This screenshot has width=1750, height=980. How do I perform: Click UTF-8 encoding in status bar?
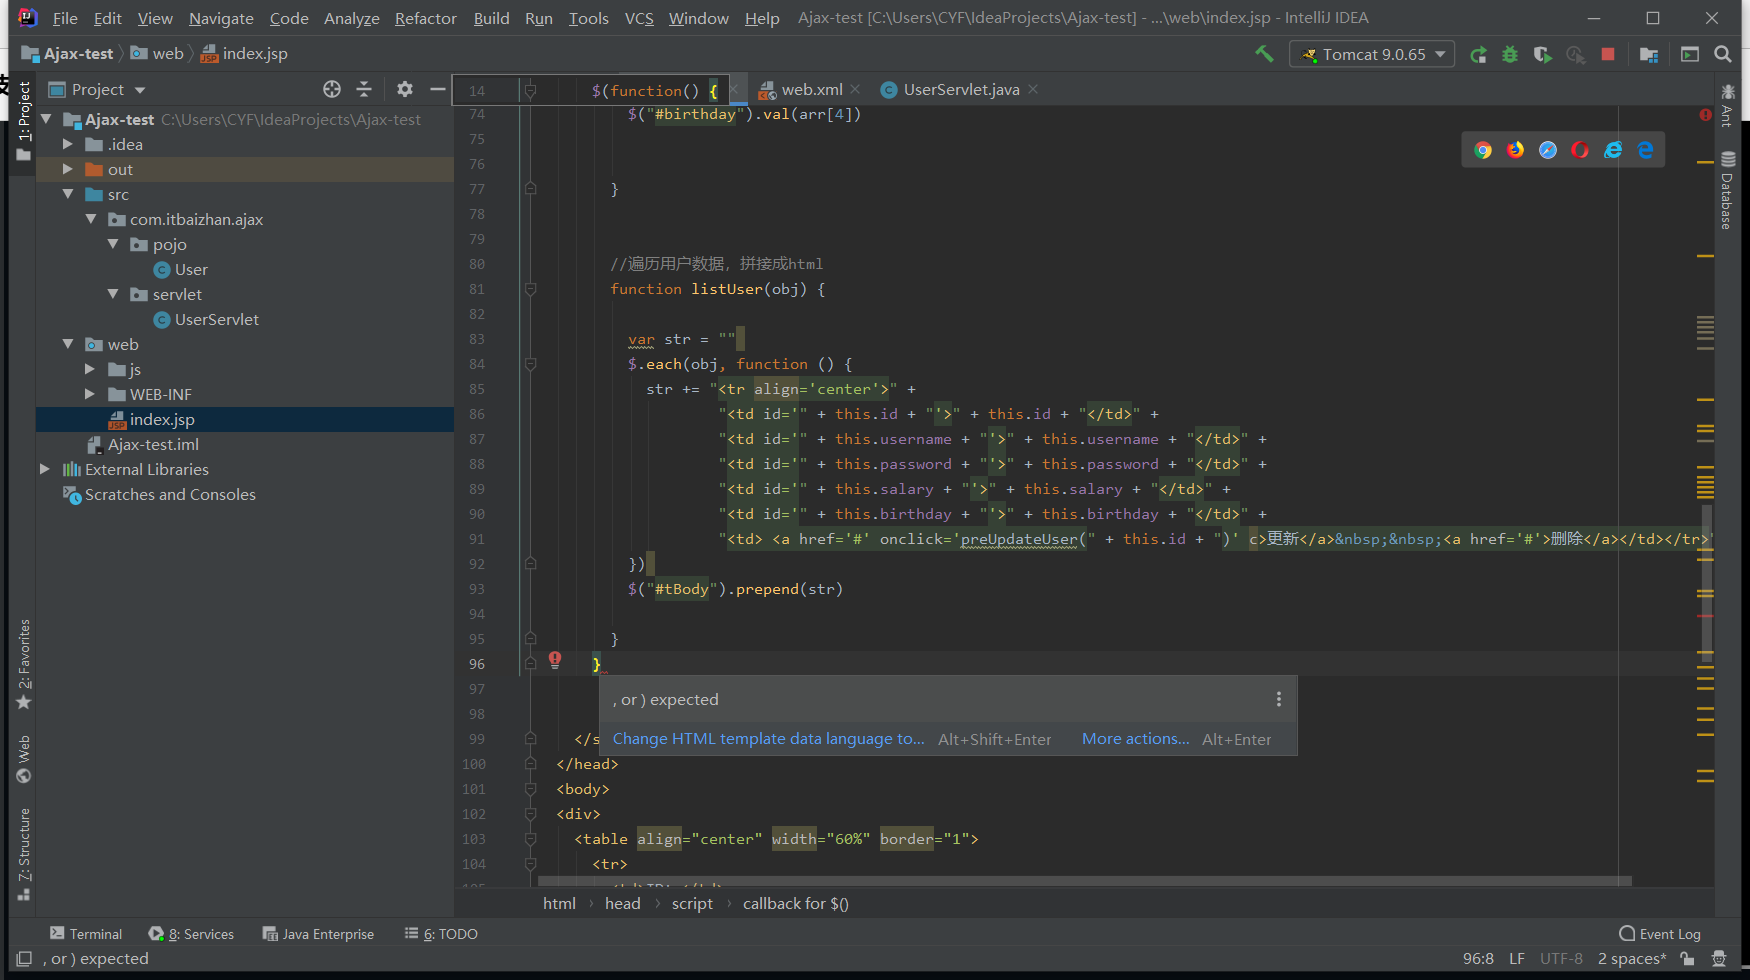point(1561,959)
